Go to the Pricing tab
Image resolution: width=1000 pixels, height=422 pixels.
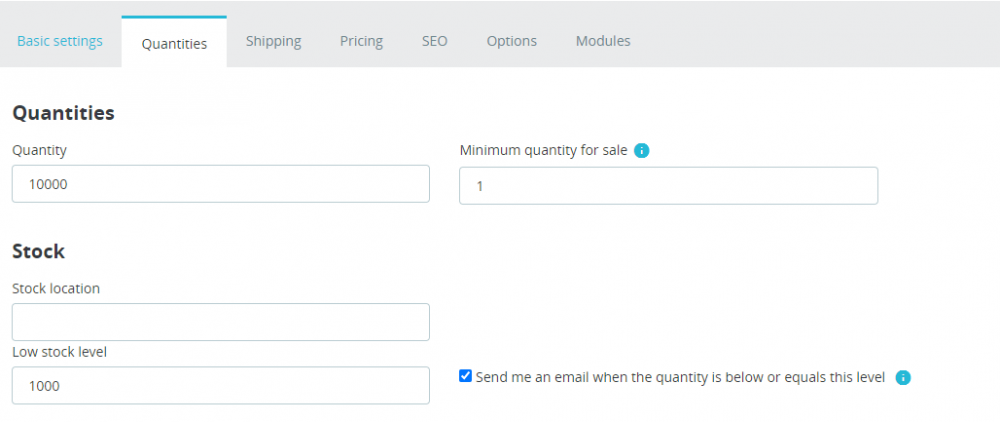point(361,41)
